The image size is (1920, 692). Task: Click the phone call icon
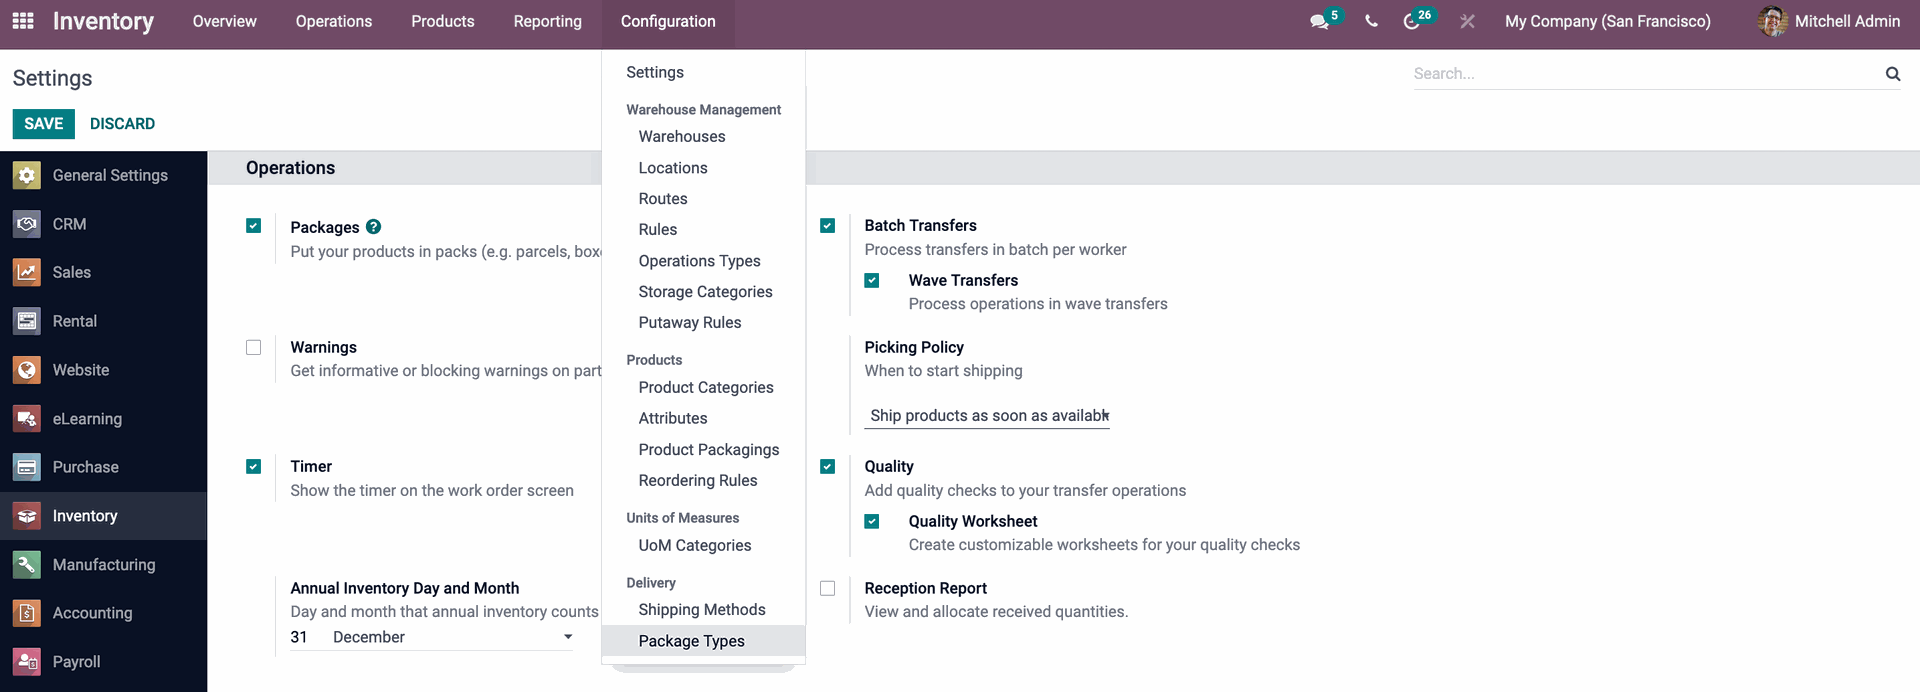tap(1371, 21)
